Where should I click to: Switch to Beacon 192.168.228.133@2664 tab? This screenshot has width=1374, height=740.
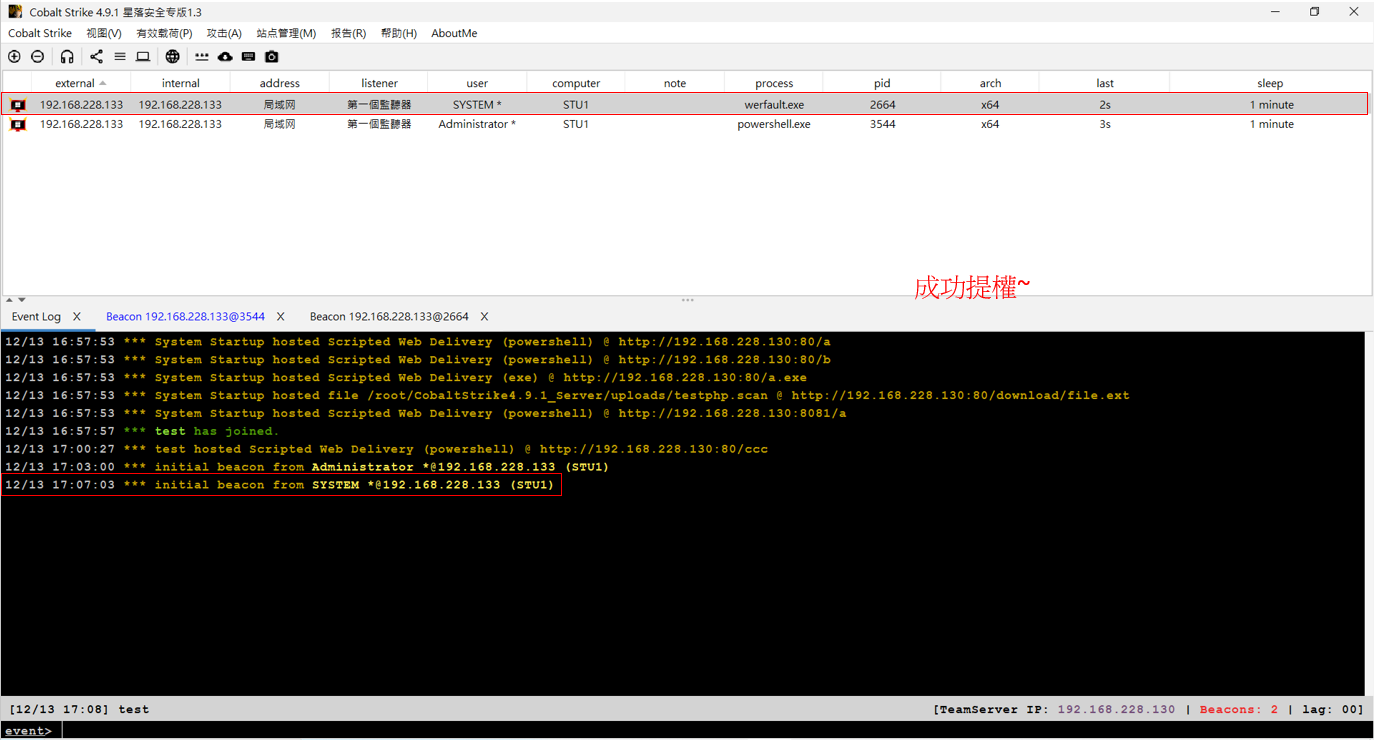tap(389, 317)
